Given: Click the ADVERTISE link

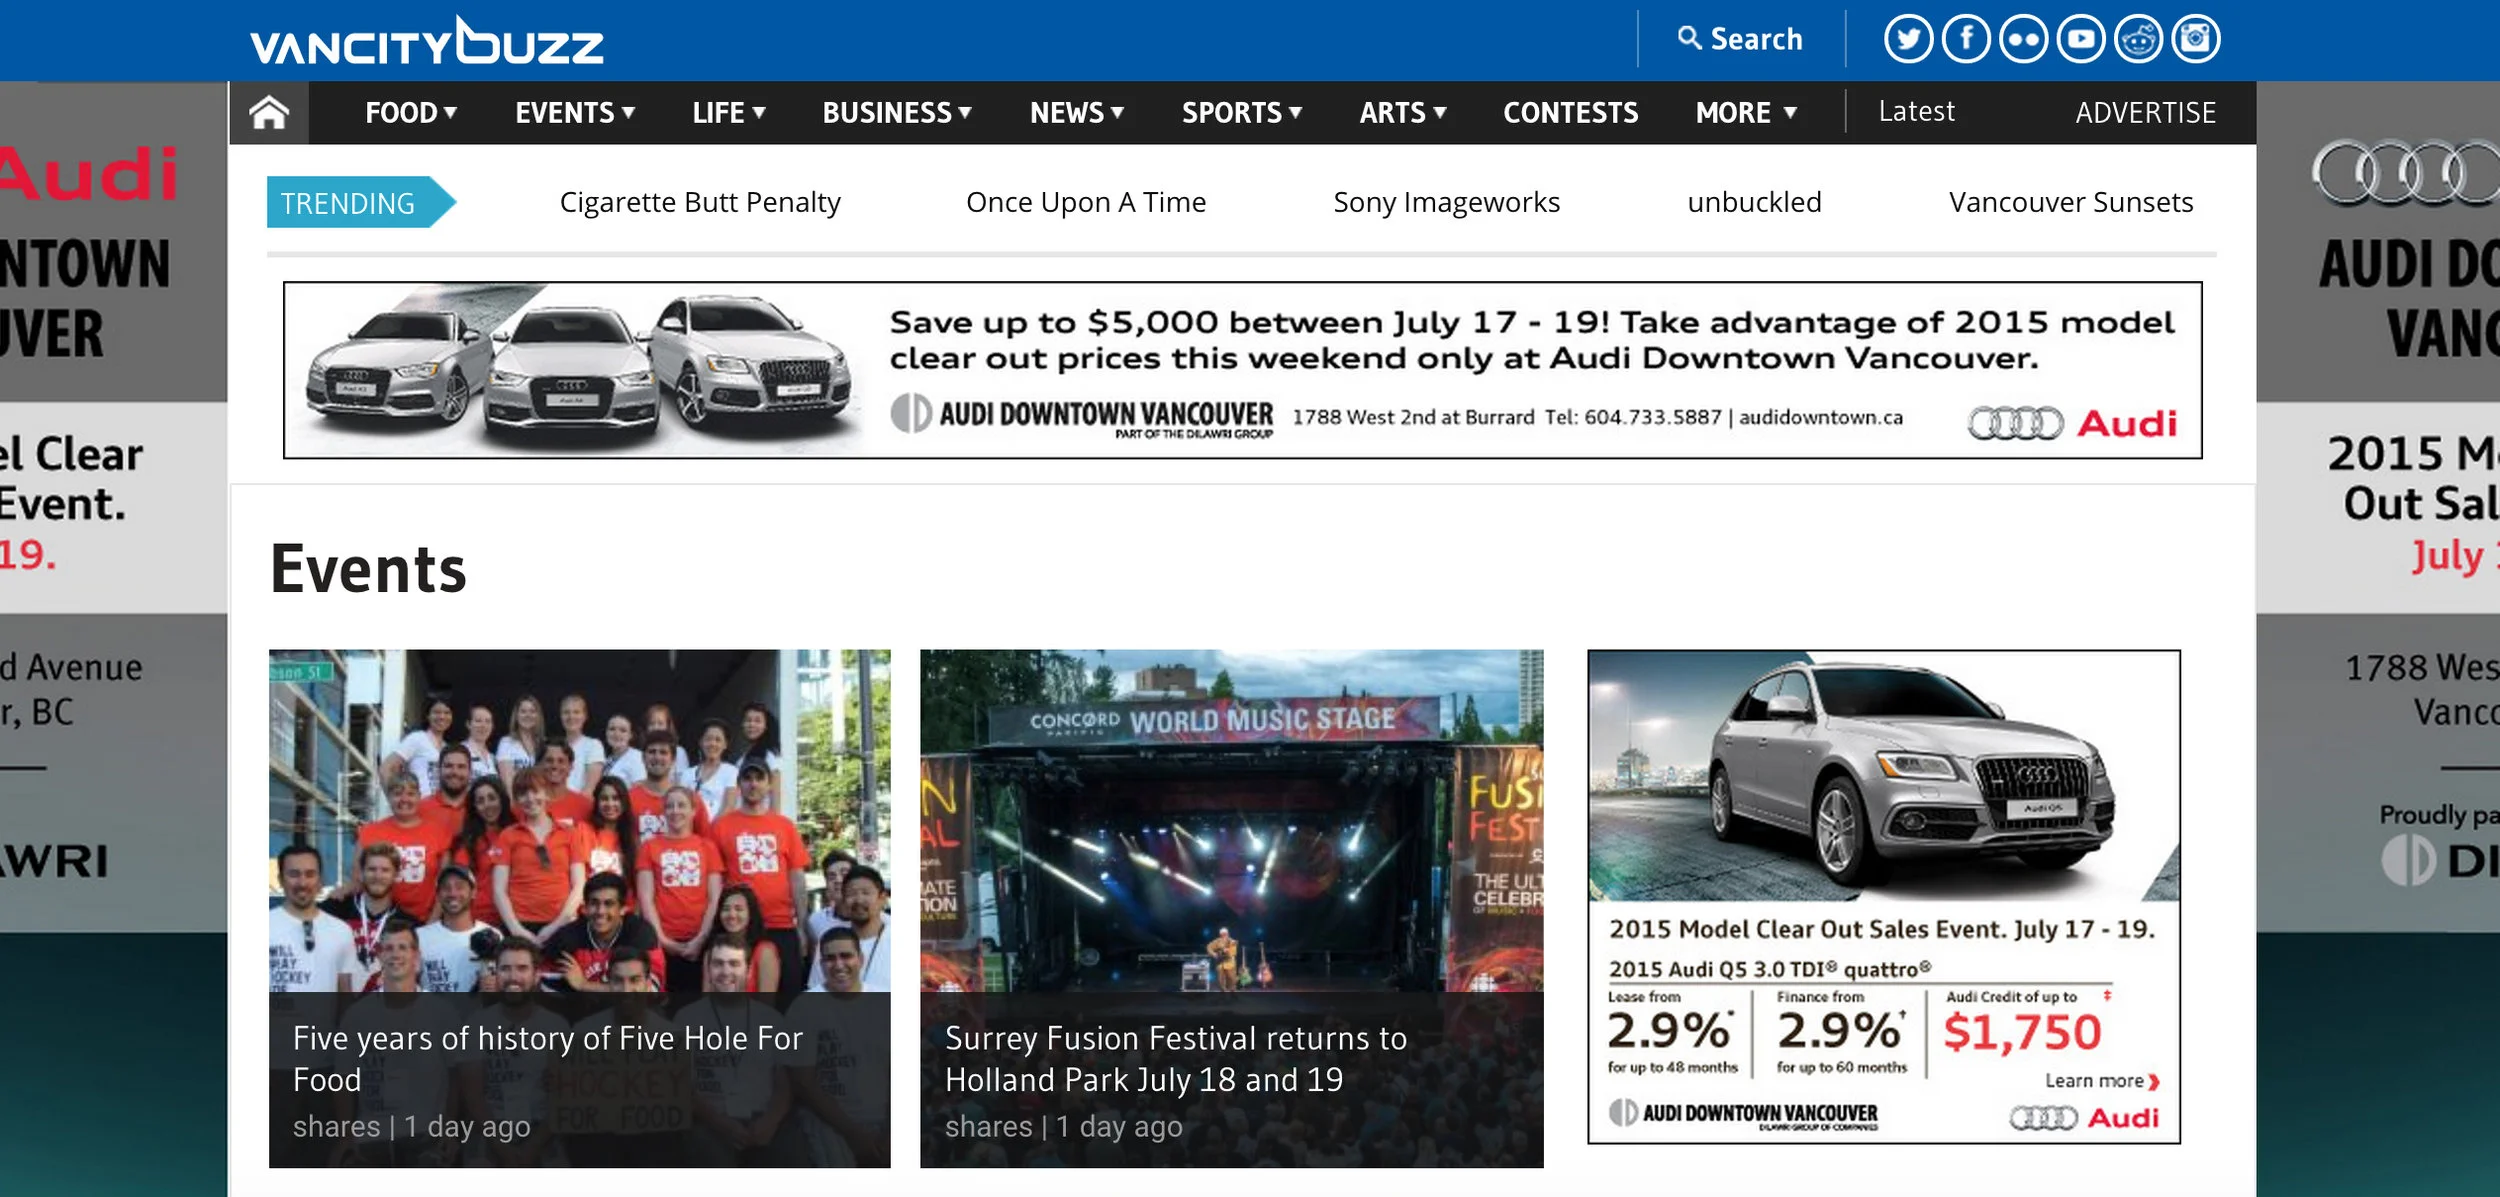Looking at the screenshot, I should pyautogui.click(x=2145, y=113).
